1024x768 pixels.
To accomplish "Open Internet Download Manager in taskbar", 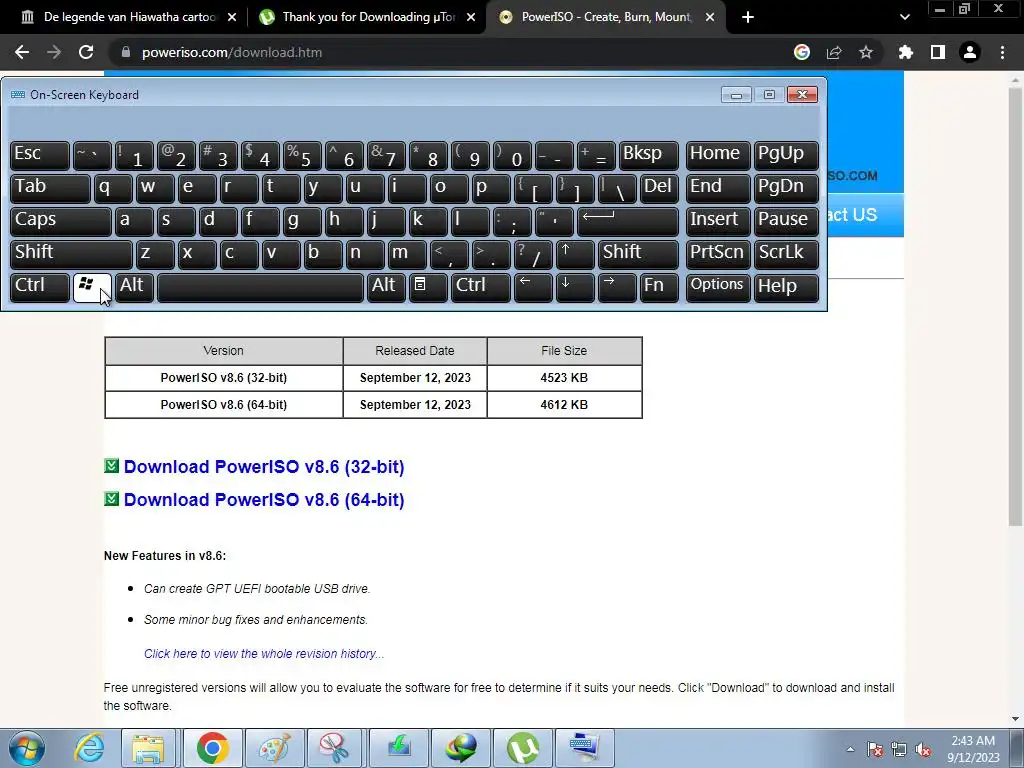I will pyautogui.click(x=461, y=748).
